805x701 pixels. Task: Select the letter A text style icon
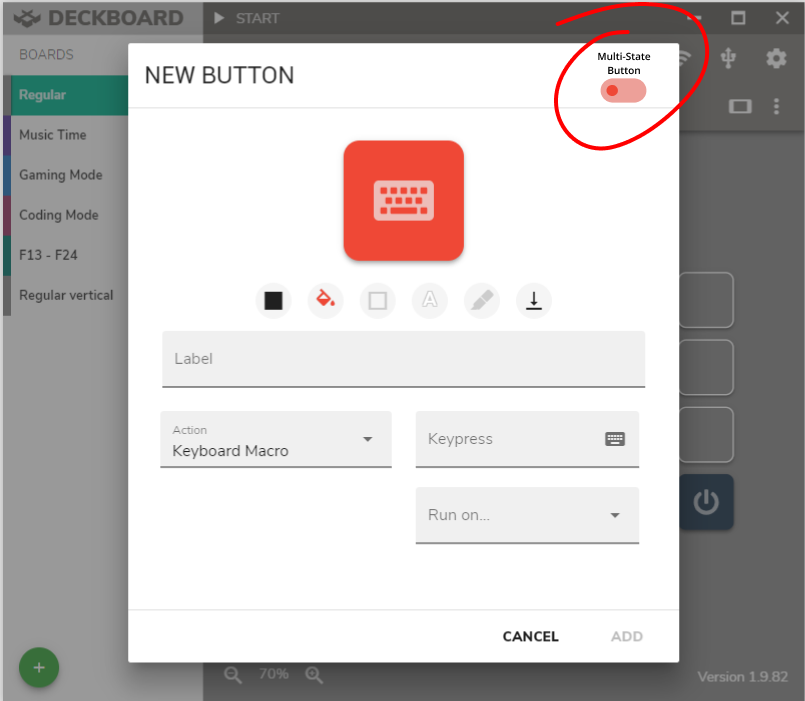429,301
